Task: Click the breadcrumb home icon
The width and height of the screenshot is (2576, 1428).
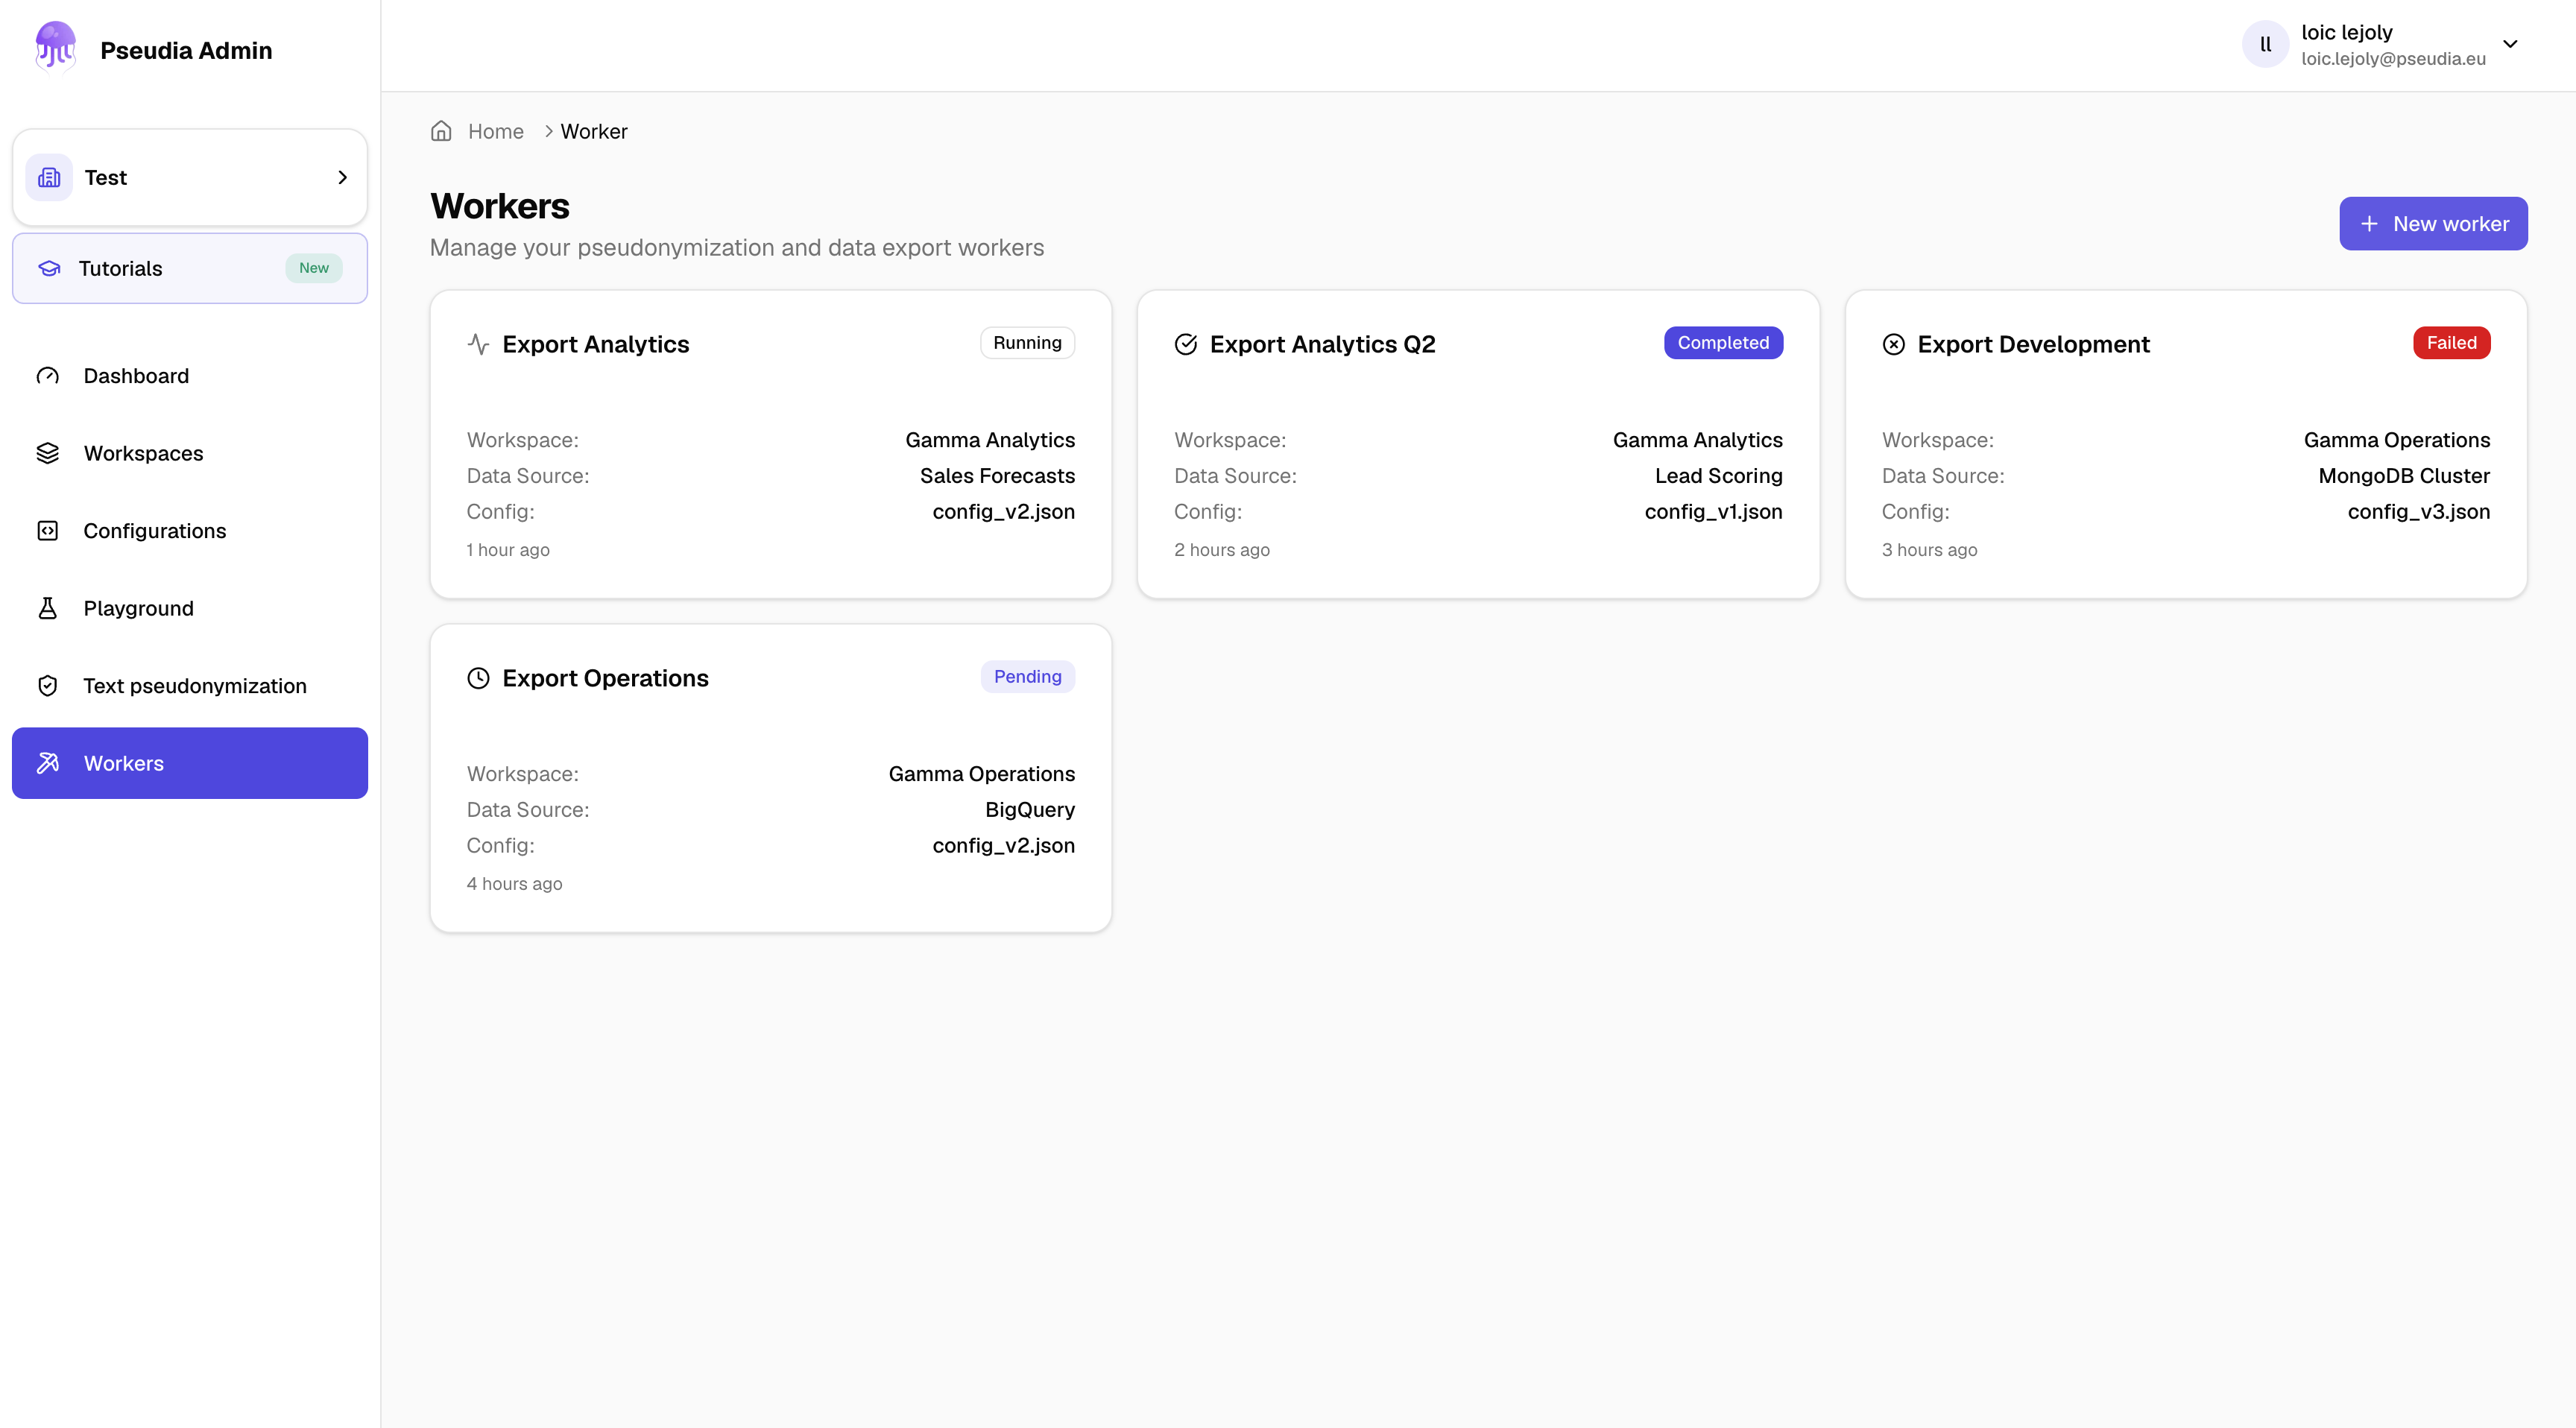Action: (x=441, y=131)
